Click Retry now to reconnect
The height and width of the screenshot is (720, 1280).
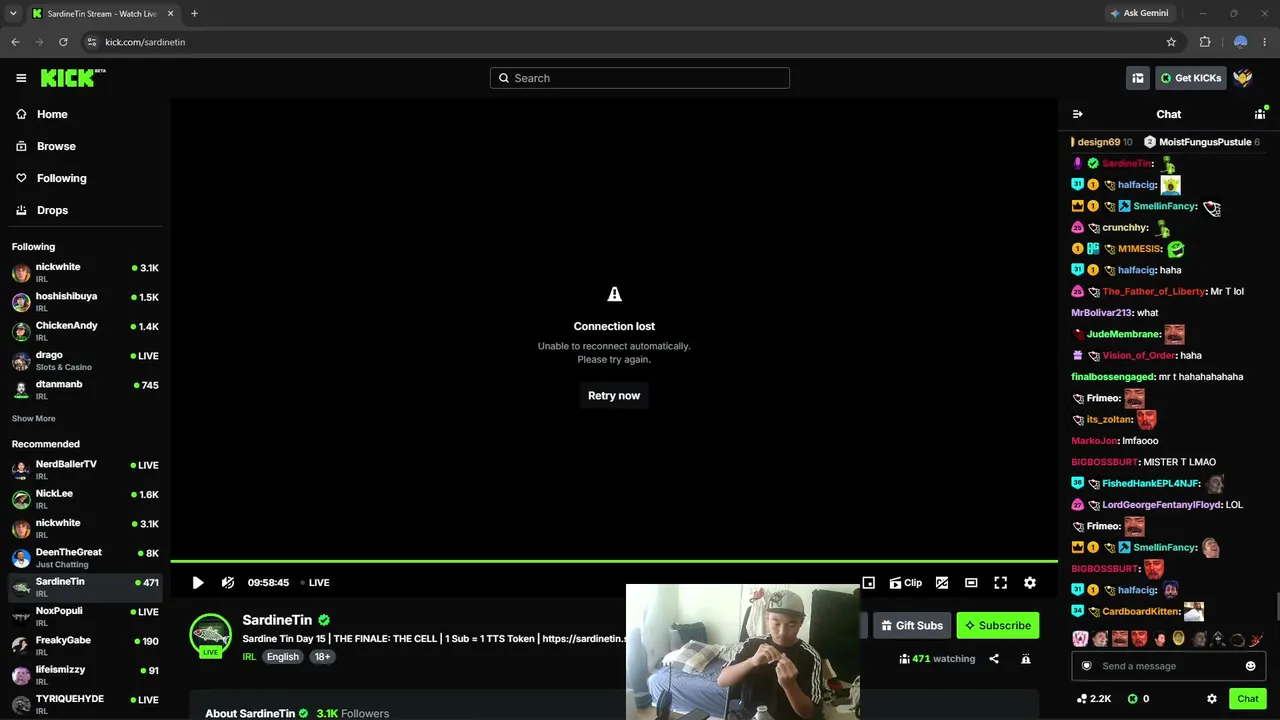tap(614, 396)
